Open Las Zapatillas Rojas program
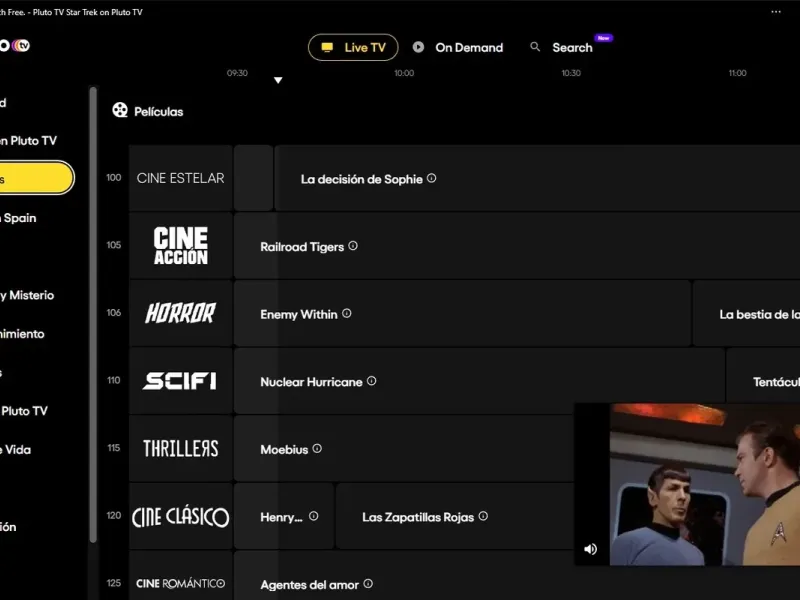 (455, 516)
